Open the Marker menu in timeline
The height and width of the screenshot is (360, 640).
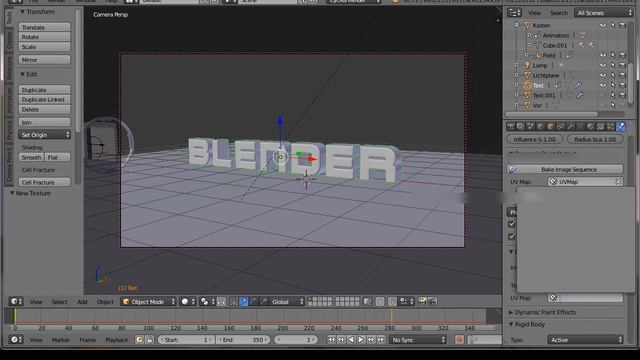[60, 340]
